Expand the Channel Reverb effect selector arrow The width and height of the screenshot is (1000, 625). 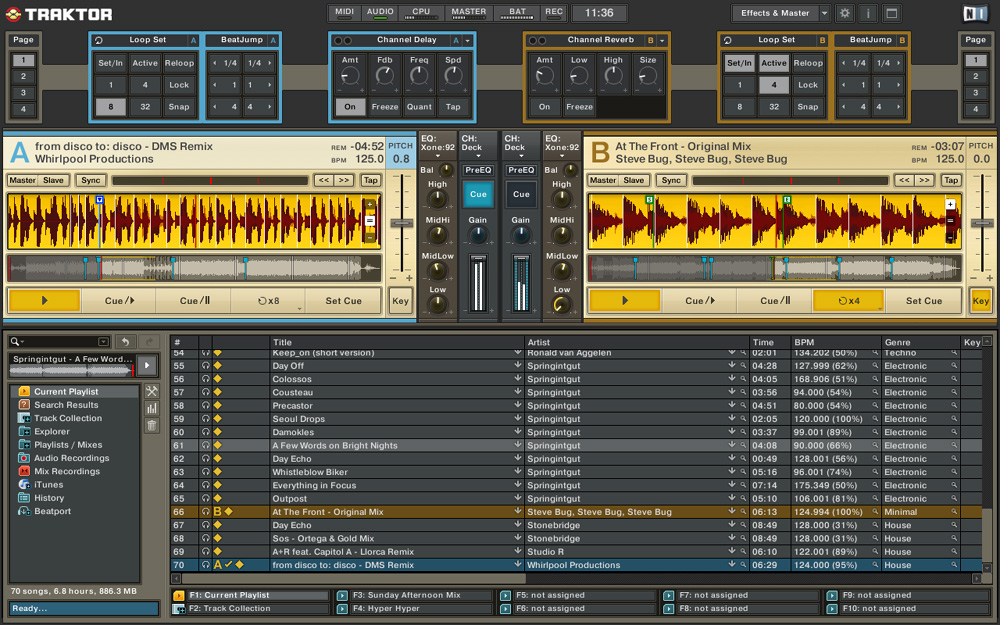(x=661, y=40)
